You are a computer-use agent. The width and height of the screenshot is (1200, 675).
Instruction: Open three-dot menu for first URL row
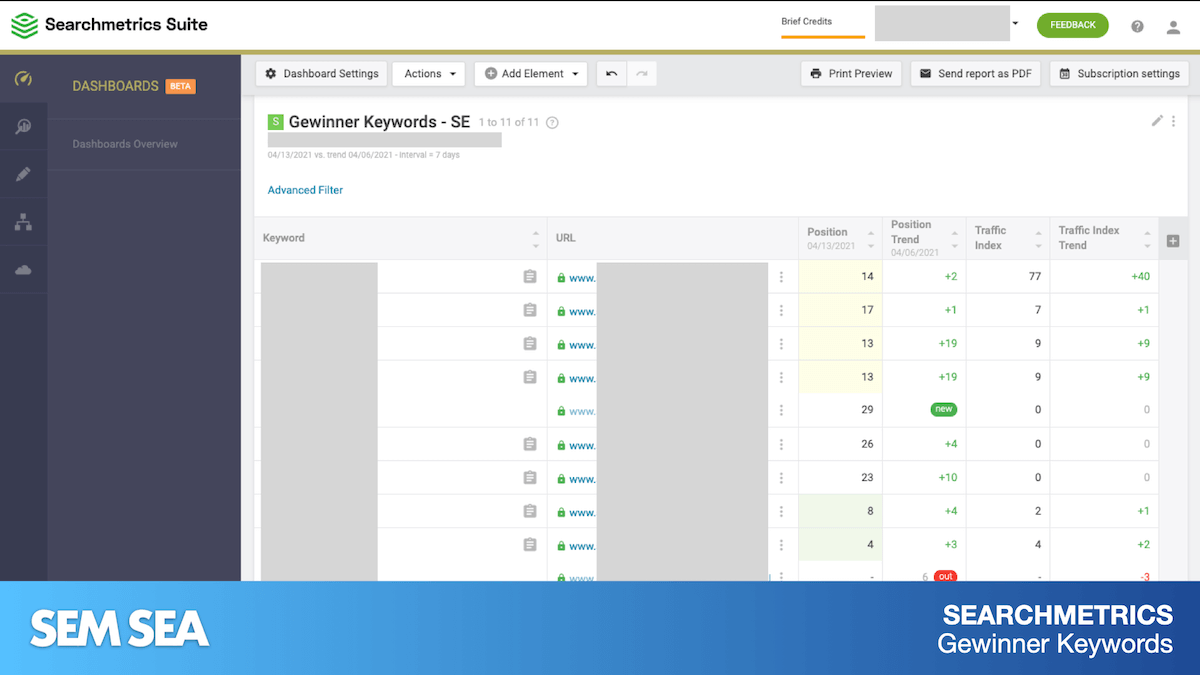[x=781, y=277]
